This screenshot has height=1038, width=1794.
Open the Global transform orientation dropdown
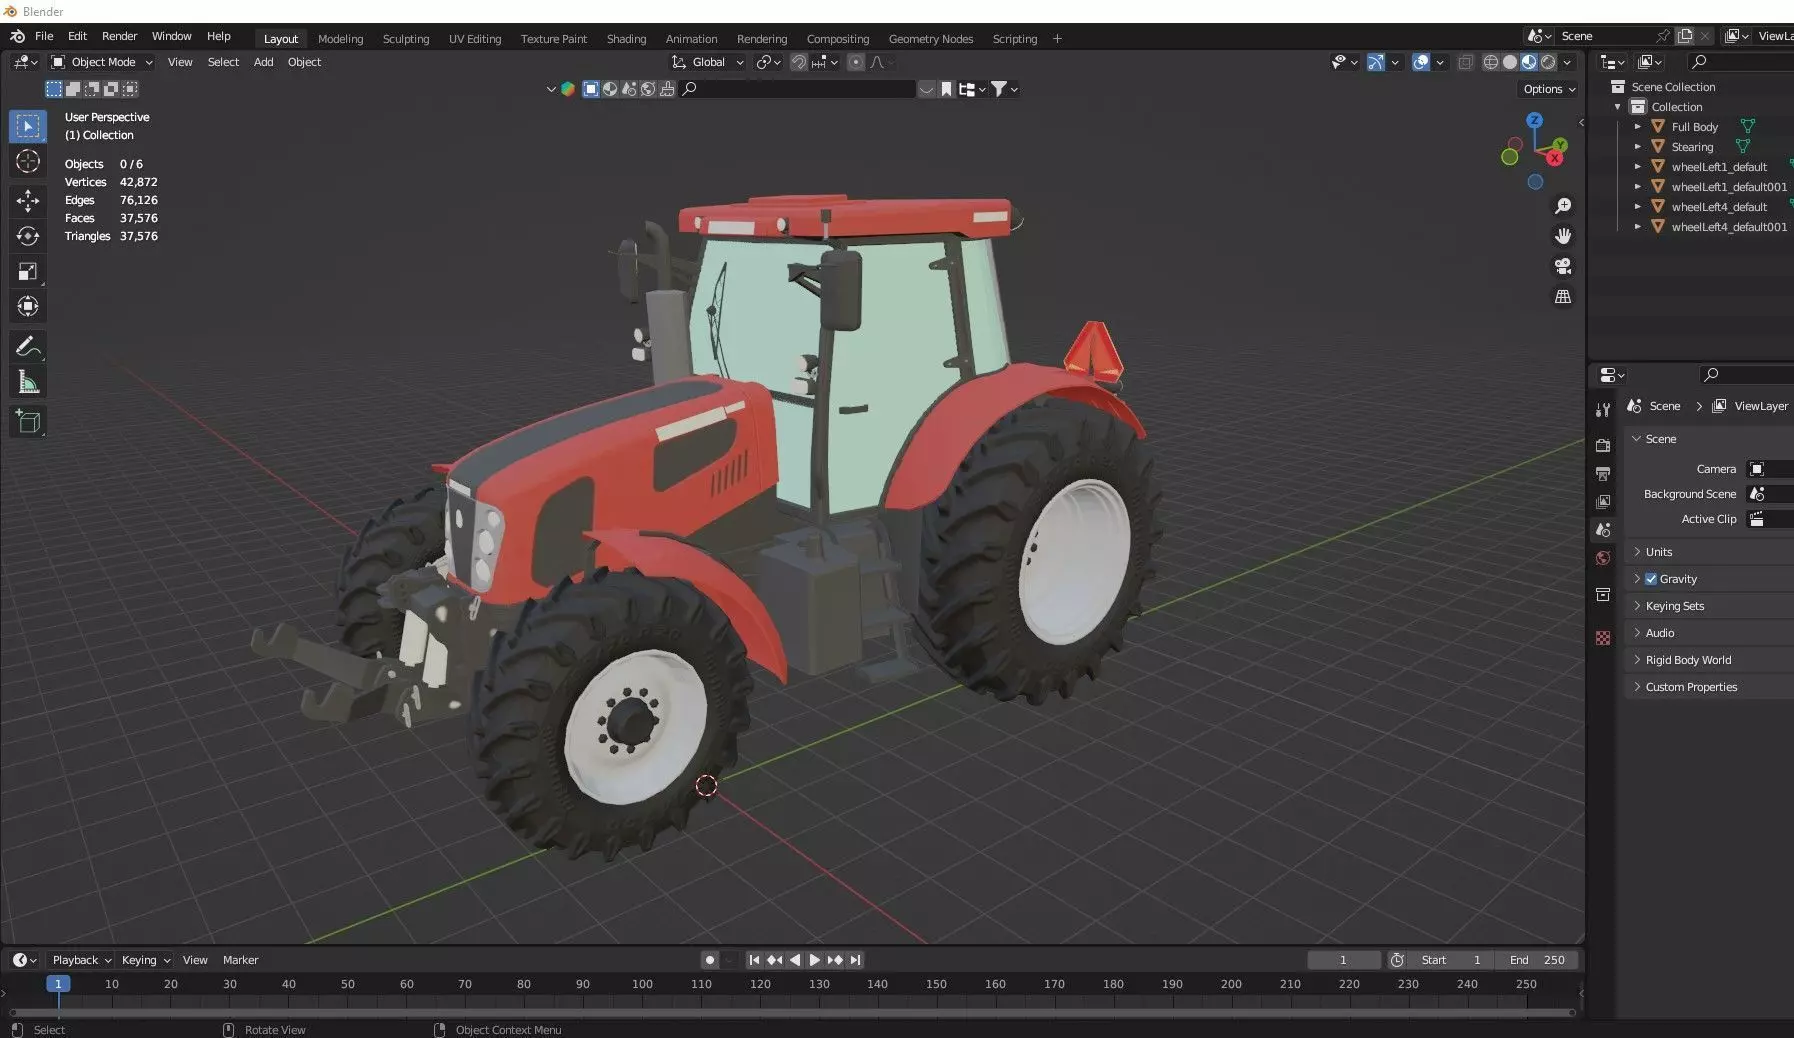[x=708, y=62]
